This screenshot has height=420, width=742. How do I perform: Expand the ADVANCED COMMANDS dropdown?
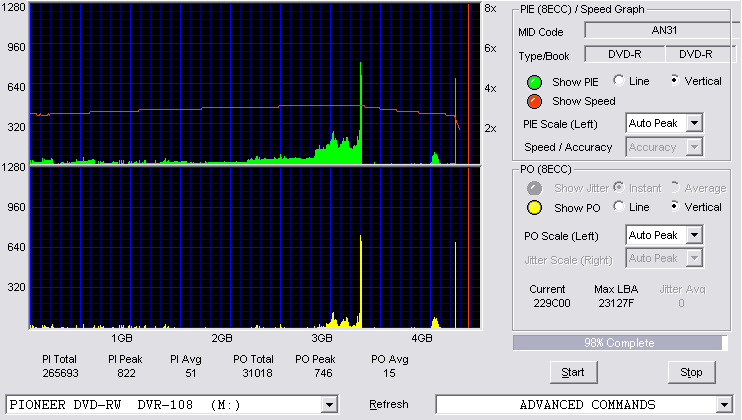coord(724,405)
